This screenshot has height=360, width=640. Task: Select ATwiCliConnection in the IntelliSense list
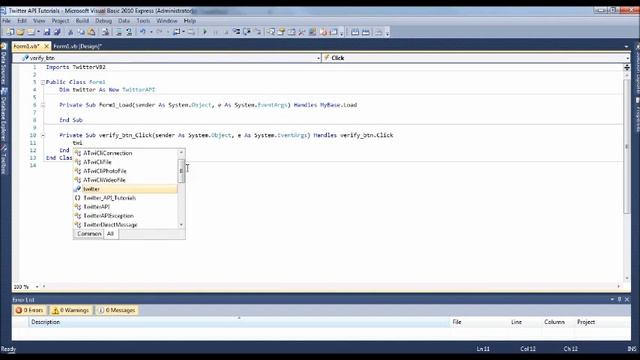tap(125, 153)
